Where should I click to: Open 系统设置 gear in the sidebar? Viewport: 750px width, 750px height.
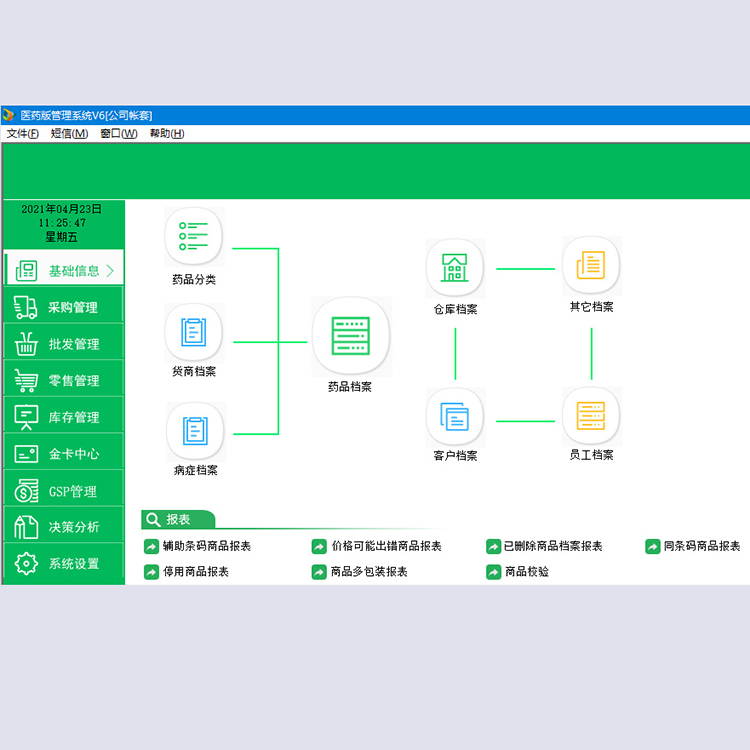click(63, 563)
